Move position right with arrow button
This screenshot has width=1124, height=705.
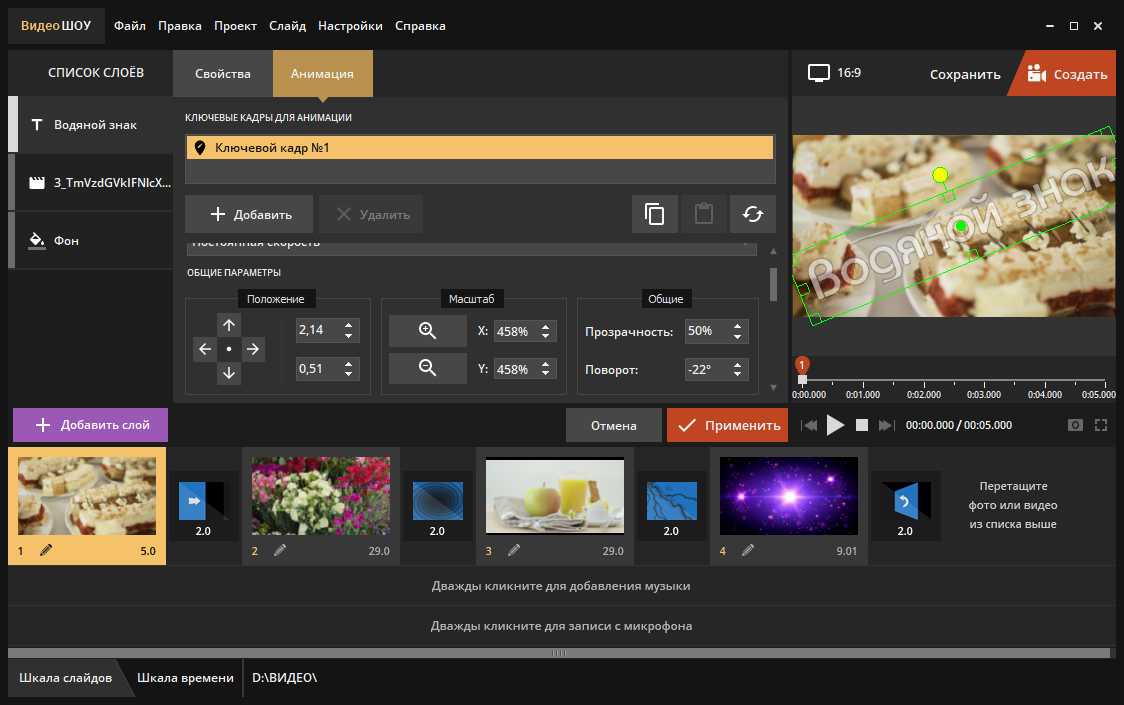pyautogui.click(x=253, y=349)
